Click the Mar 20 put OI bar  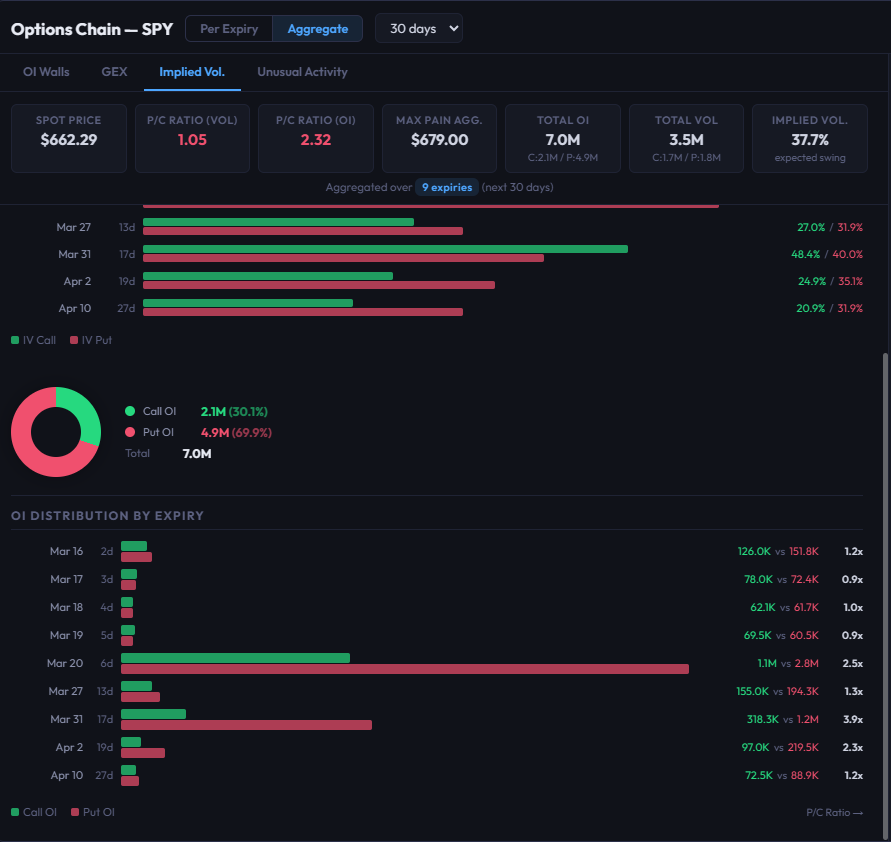click(x=405, y=669)
